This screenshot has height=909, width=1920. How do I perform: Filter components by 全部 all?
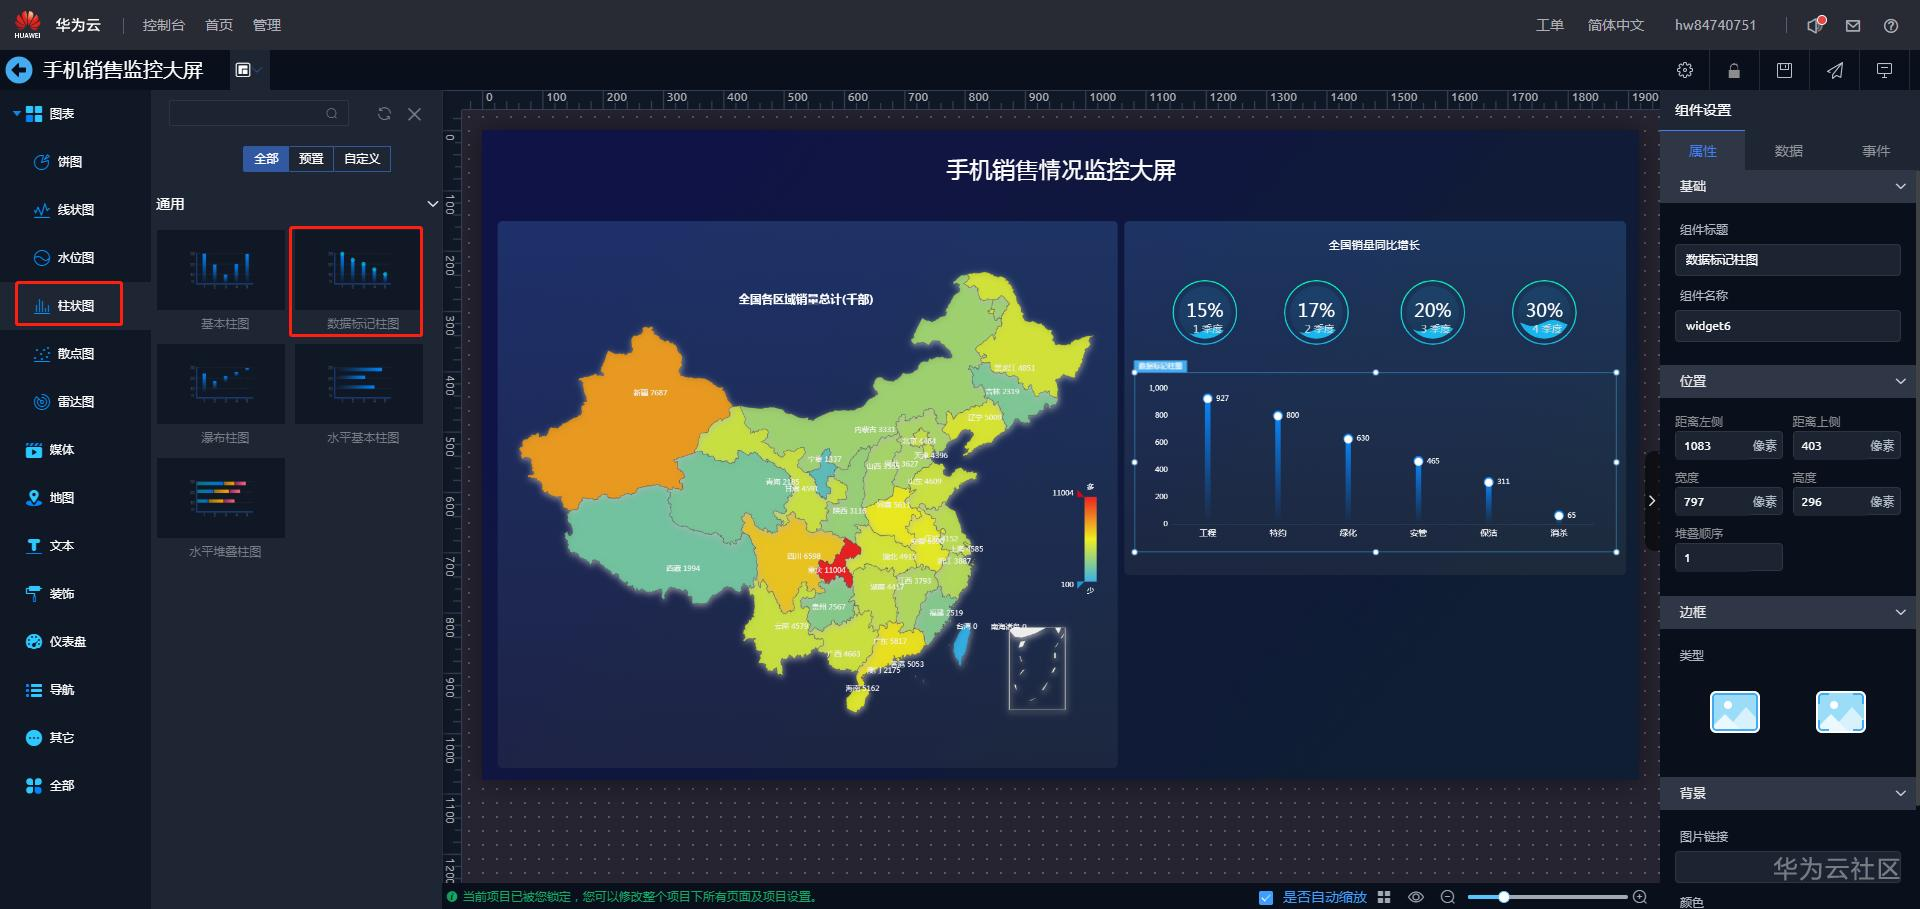[x=266, y=159]
